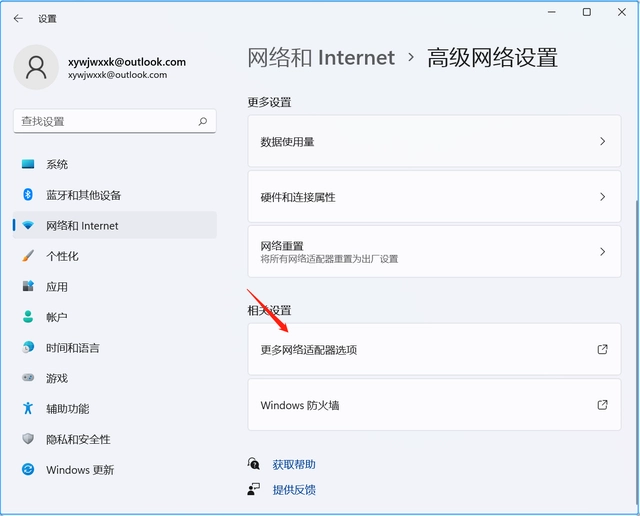
Task: Go back with the arrow button
Action: point(18,18)
